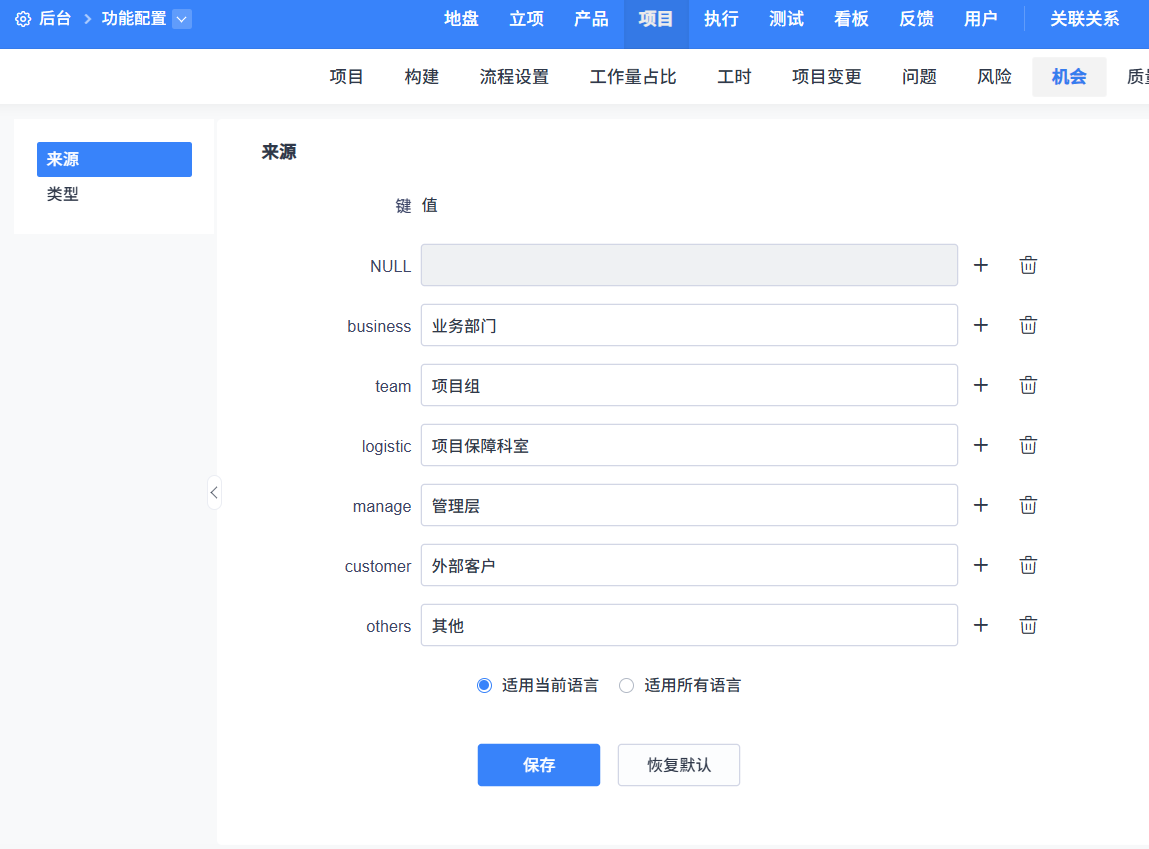Click the 保存 button
This screenshot has height=849, width=1149.
(x=538, y=765)
